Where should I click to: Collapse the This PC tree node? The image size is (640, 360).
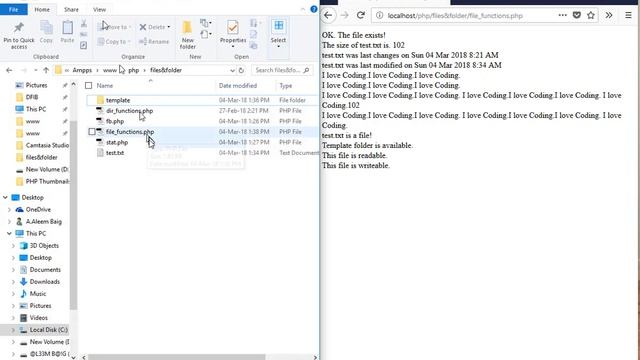click(9, 233)
